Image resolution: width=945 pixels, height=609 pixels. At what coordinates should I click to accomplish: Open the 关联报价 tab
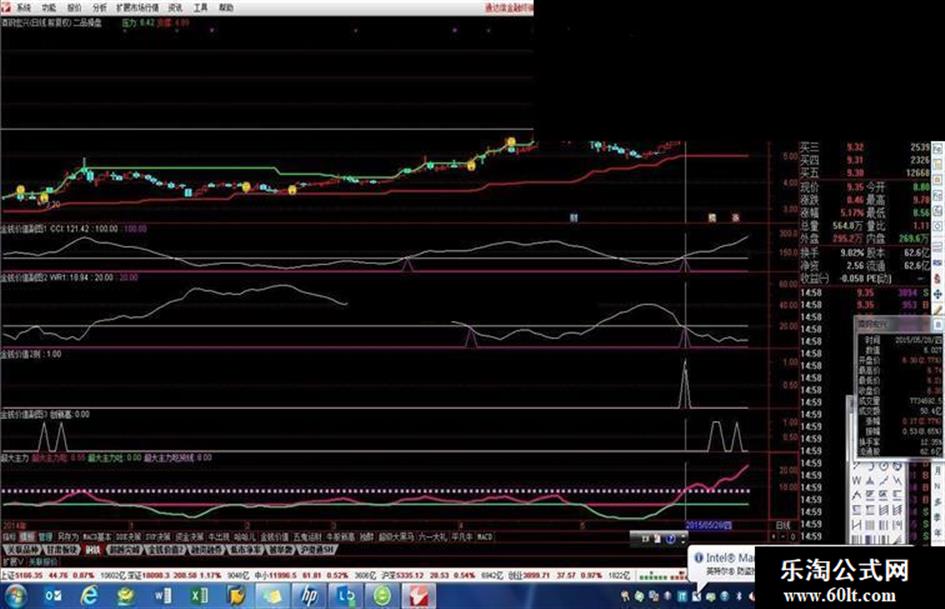click(x=43, y=562)
